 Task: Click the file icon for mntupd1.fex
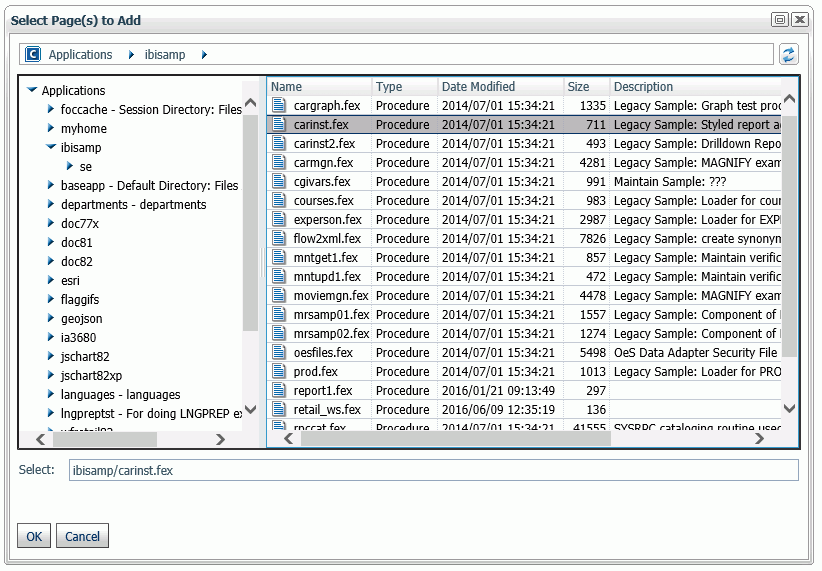click(279, 276)
